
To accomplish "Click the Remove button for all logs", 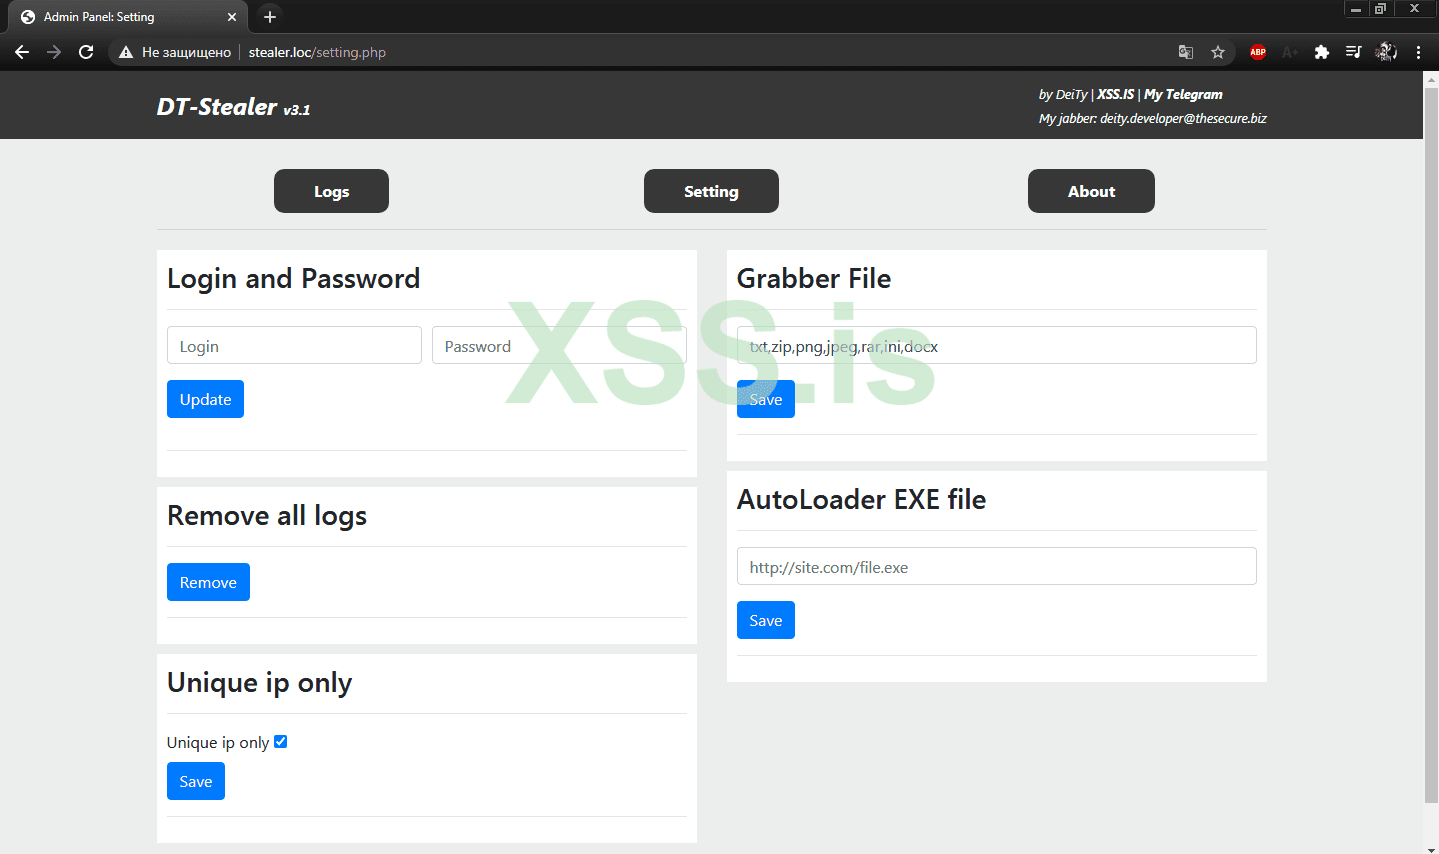I will [x=208, y=582].
